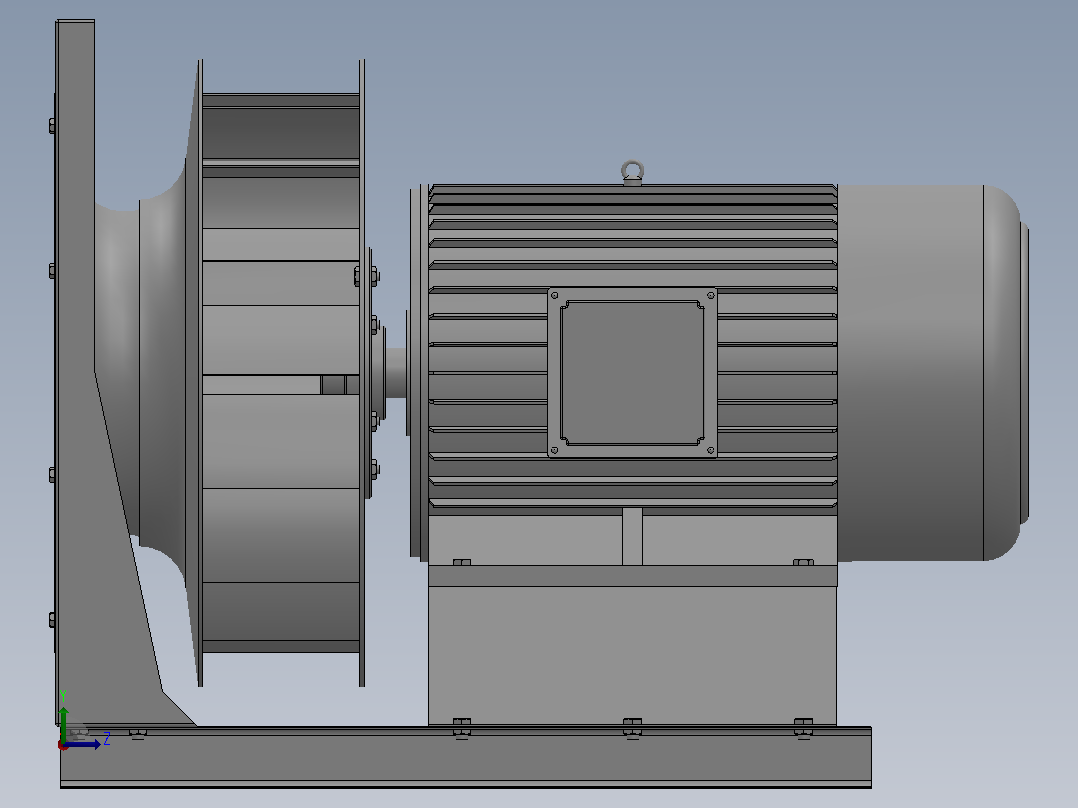This screenshot has height=808, width=1078.
Task: Click the blue Z axis arrow of triad
Action: tap(84, 744)
